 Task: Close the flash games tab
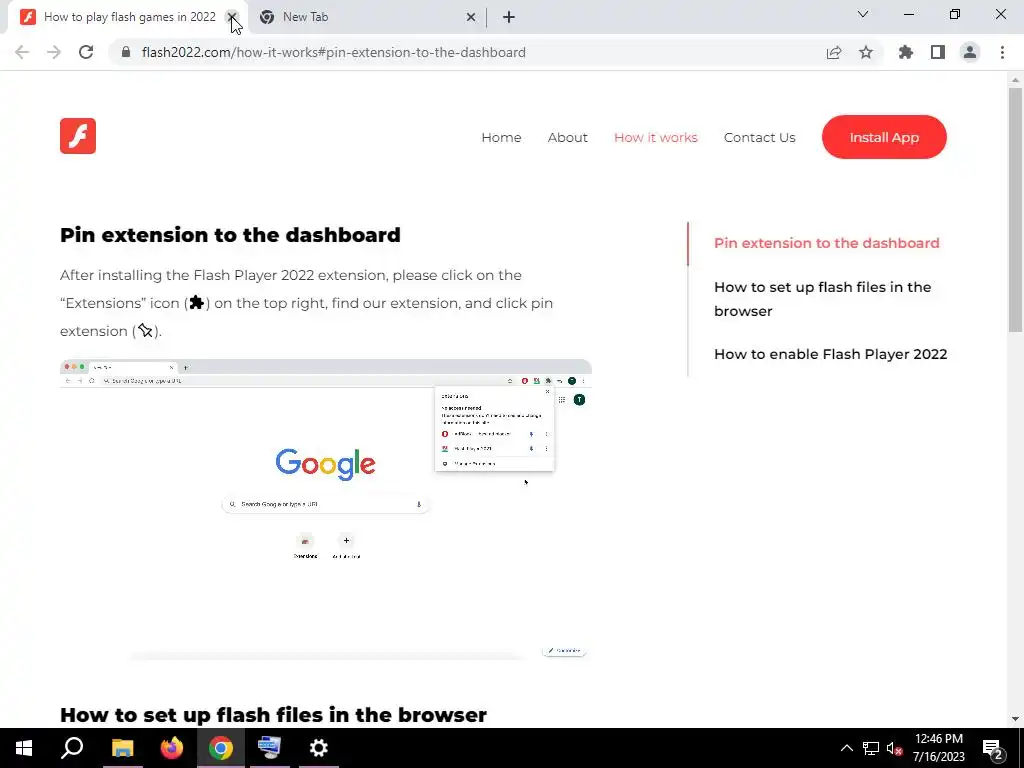pyautogui.click(x=232, y=17)
